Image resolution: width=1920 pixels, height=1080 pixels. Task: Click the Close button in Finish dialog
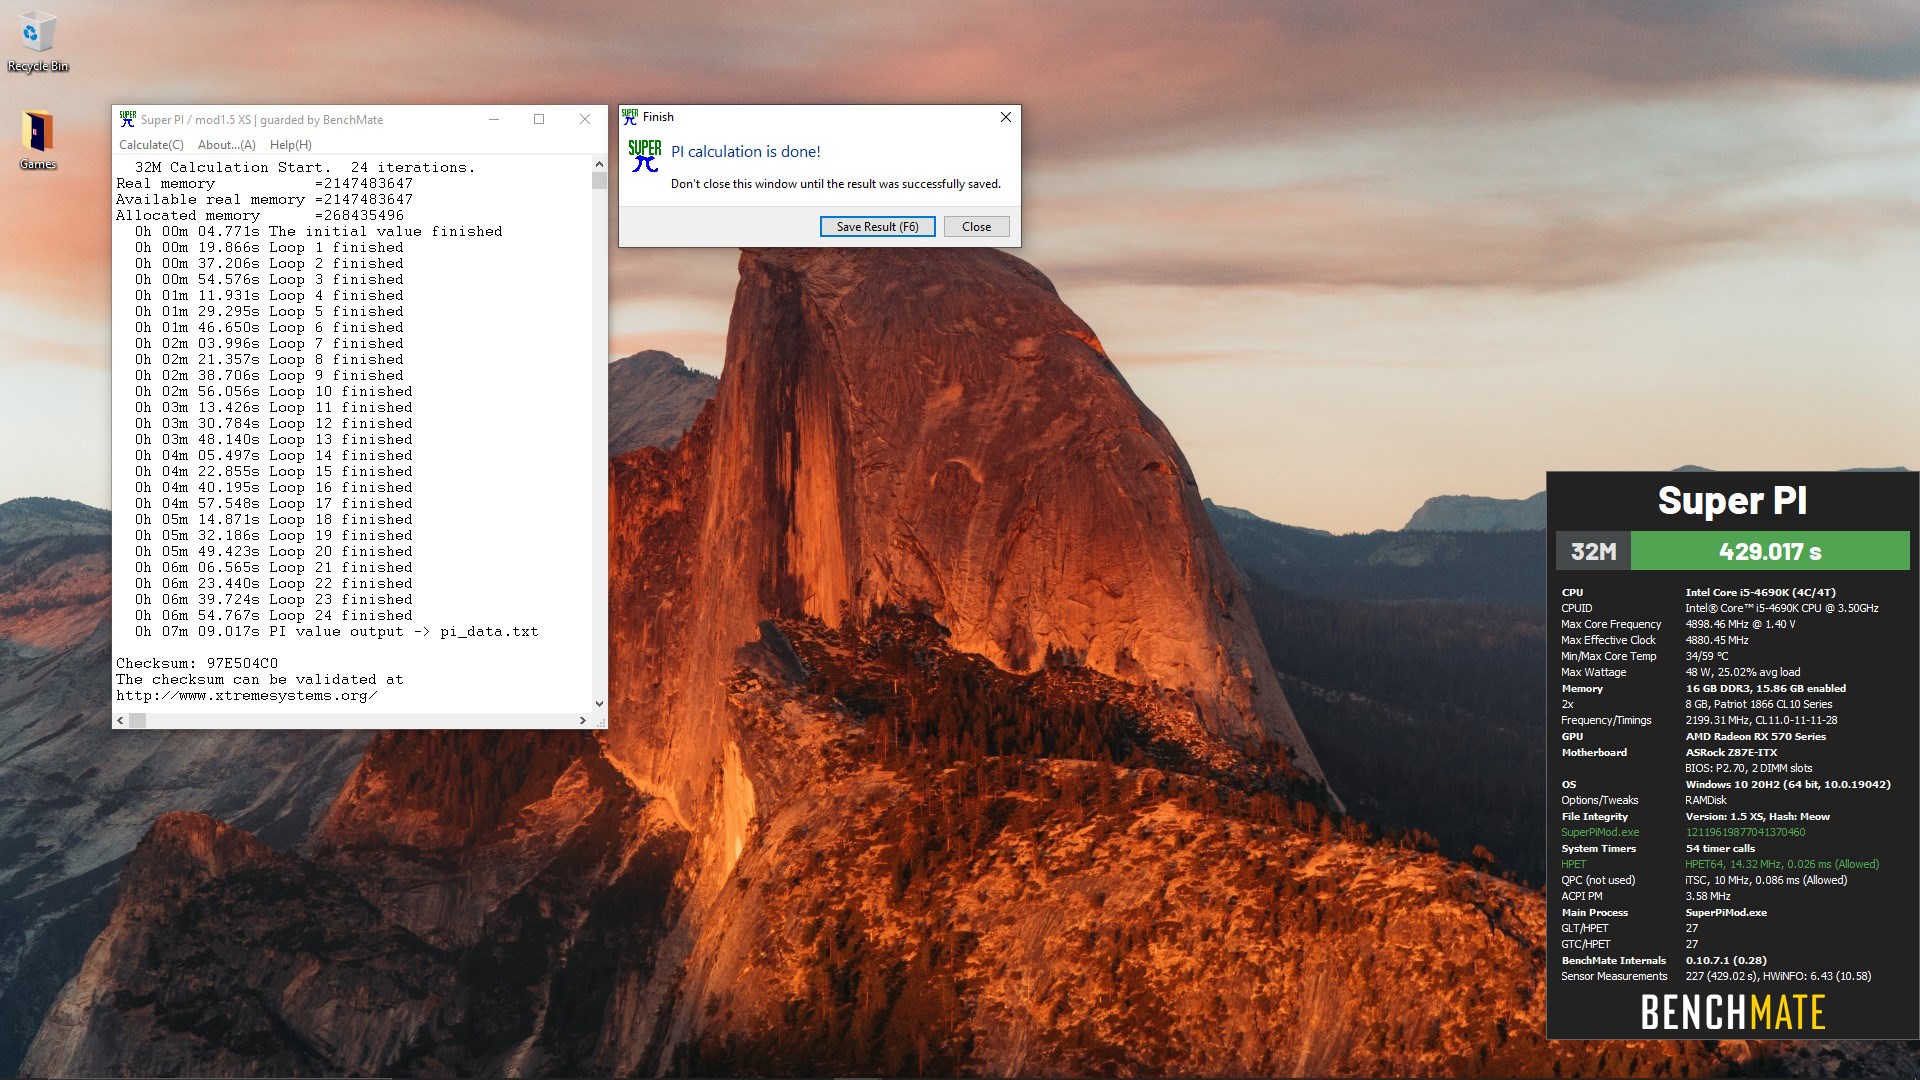(x=976, y=227)
